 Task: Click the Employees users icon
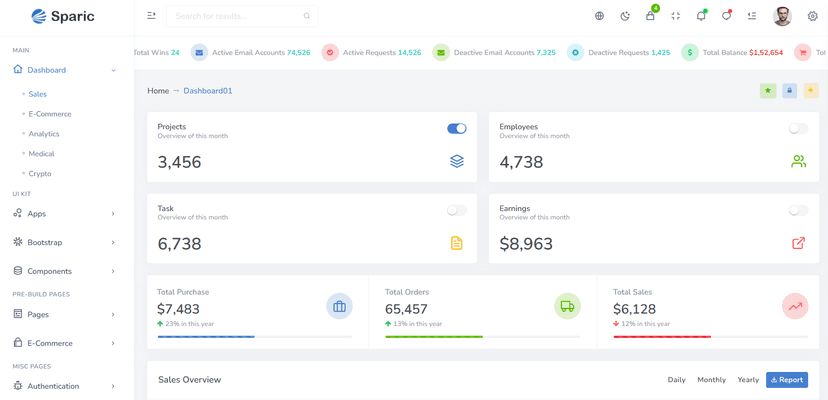coord(798,161)
